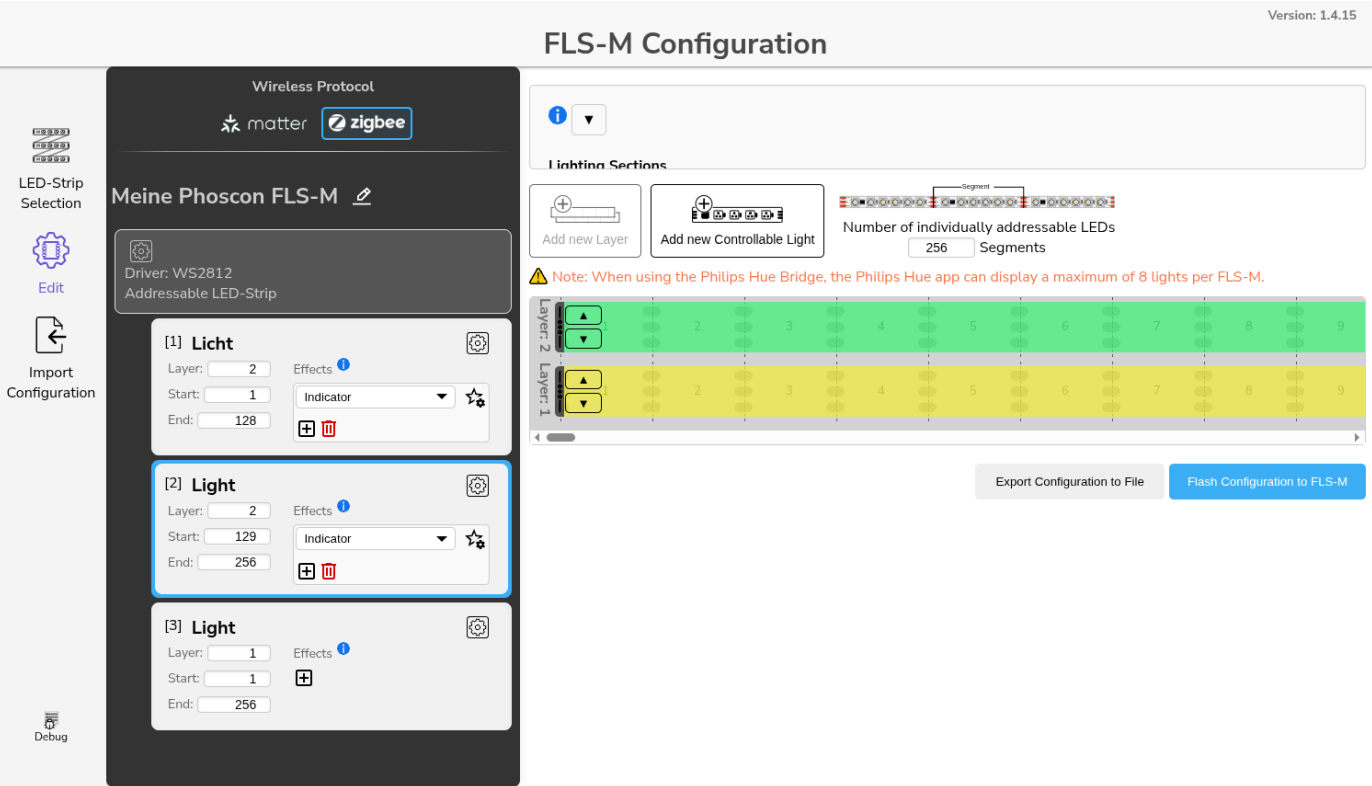Add an effect to the [3] Light section
The width and height of the screenshot is (1372, 786).
tap(303, 677)
